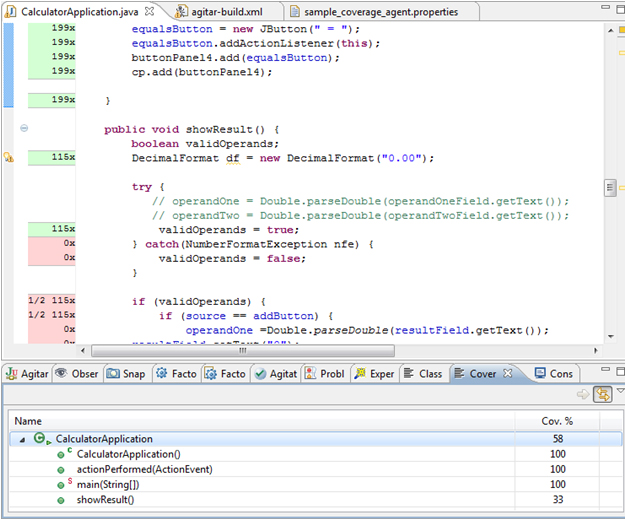The height and width of the screenshot is (519, 625).
Task: Switch to the agitar-build.xml editor tab
Action: 228,12
